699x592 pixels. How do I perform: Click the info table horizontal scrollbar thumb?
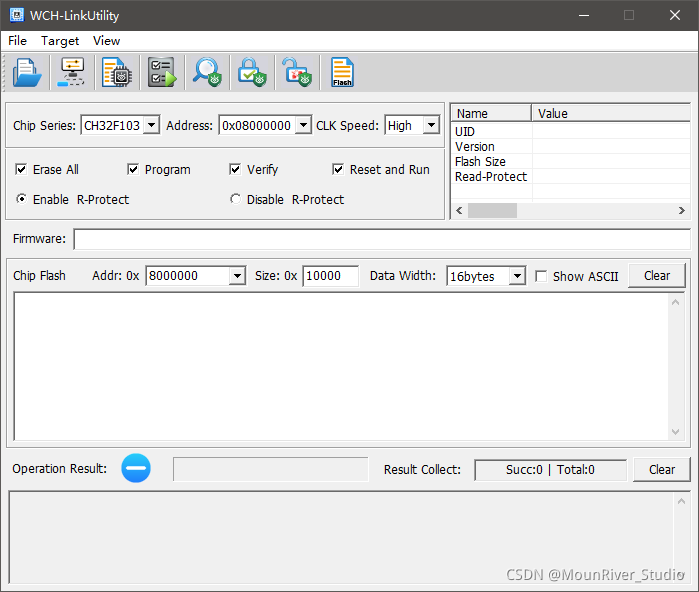click(x=492, y=210)
